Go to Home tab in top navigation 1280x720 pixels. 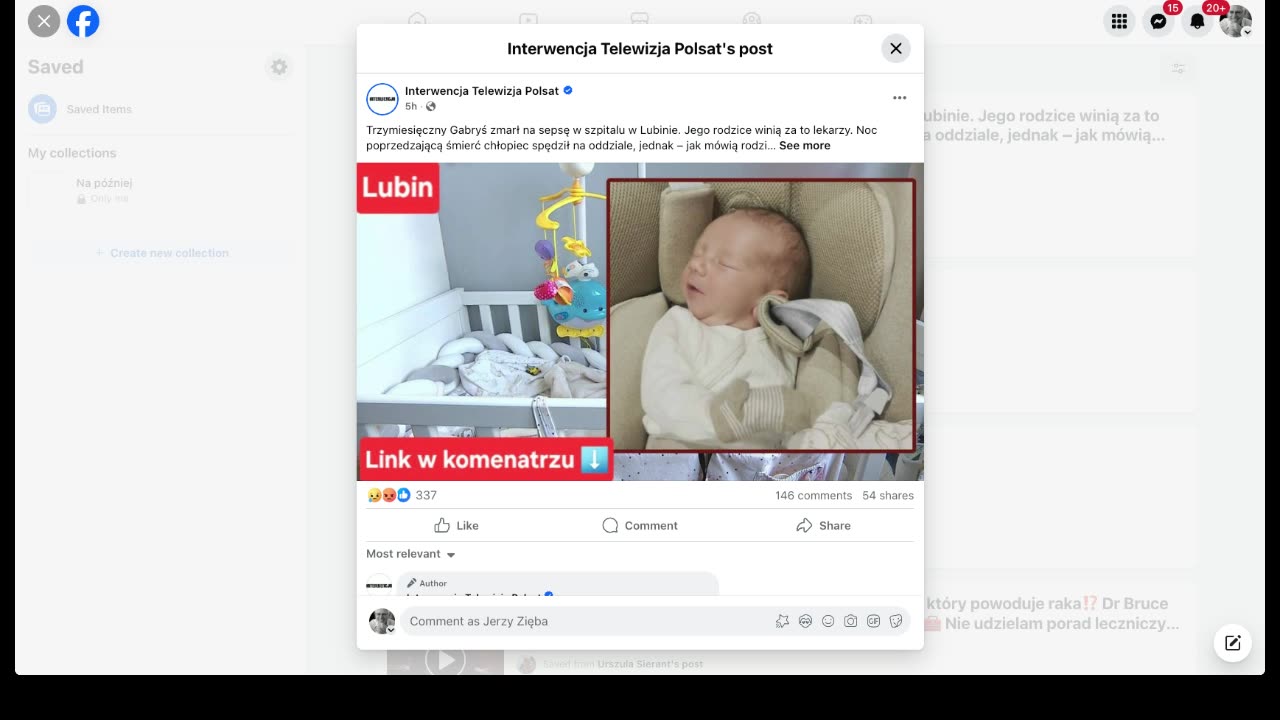(418, 19)
